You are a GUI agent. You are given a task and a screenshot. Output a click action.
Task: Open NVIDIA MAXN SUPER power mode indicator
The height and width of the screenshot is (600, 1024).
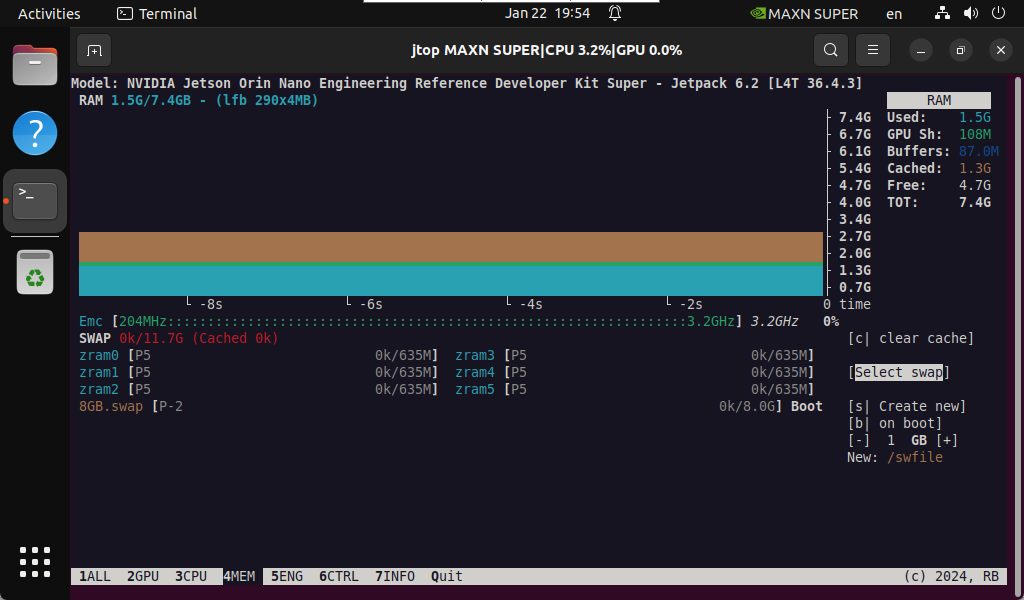pos(804,14)
